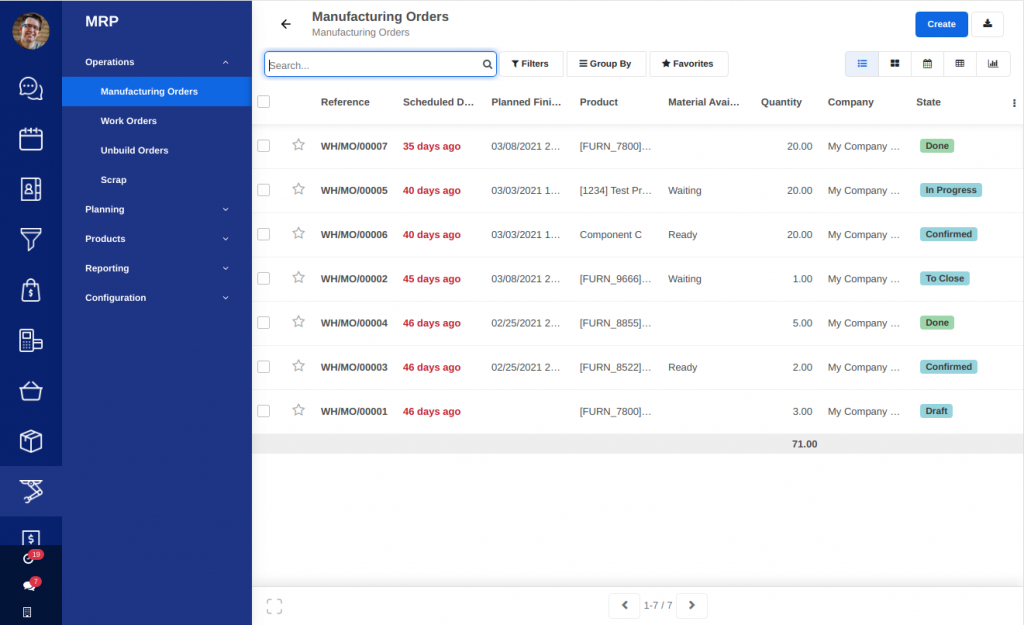Open the Discuss app from the sidebar

coord(30,88)
